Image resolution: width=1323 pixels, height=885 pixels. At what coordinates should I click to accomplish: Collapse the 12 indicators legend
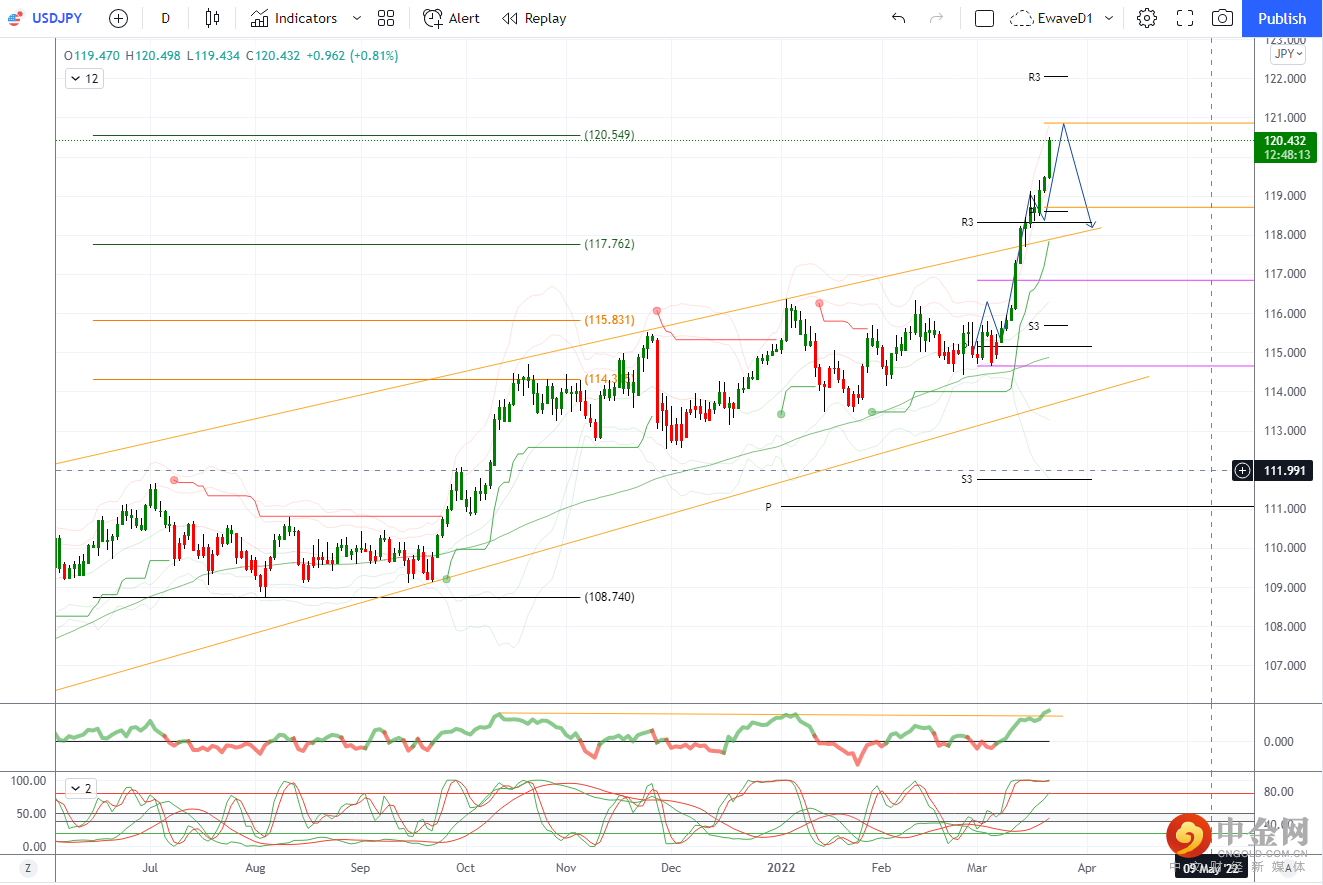[84, 78]
